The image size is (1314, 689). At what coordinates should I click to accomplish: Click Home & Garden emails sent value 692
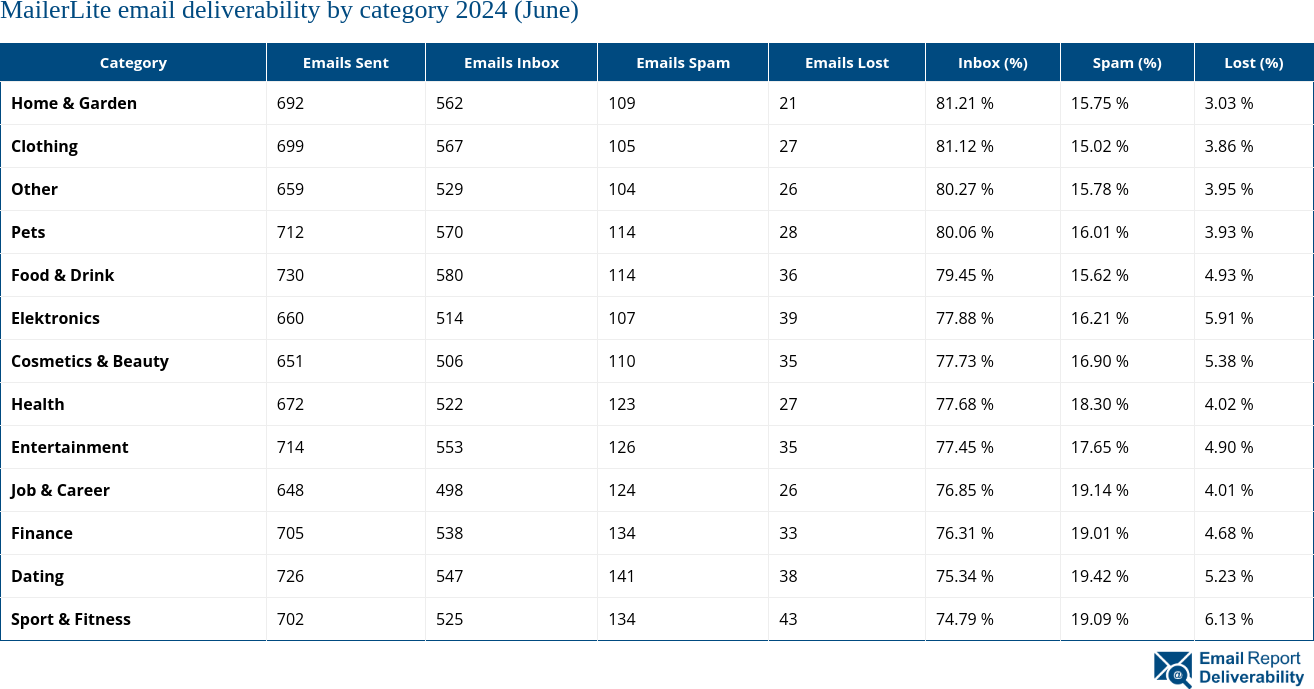[x=290, y=103]
